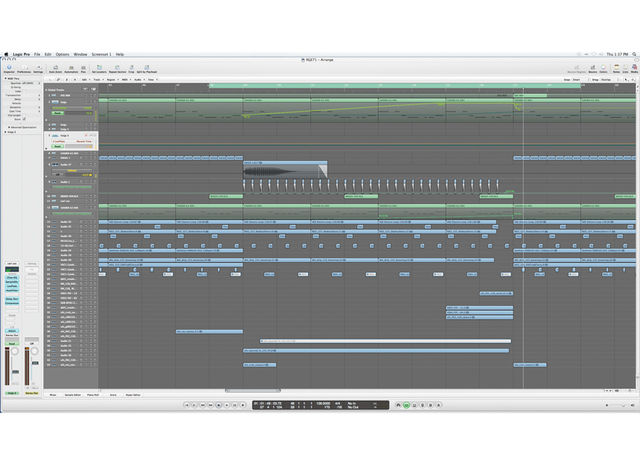This screenshot has height=475, width=640.
Task: Click the Off automation button on Stereo Out strip
Action: click(31, 344)
